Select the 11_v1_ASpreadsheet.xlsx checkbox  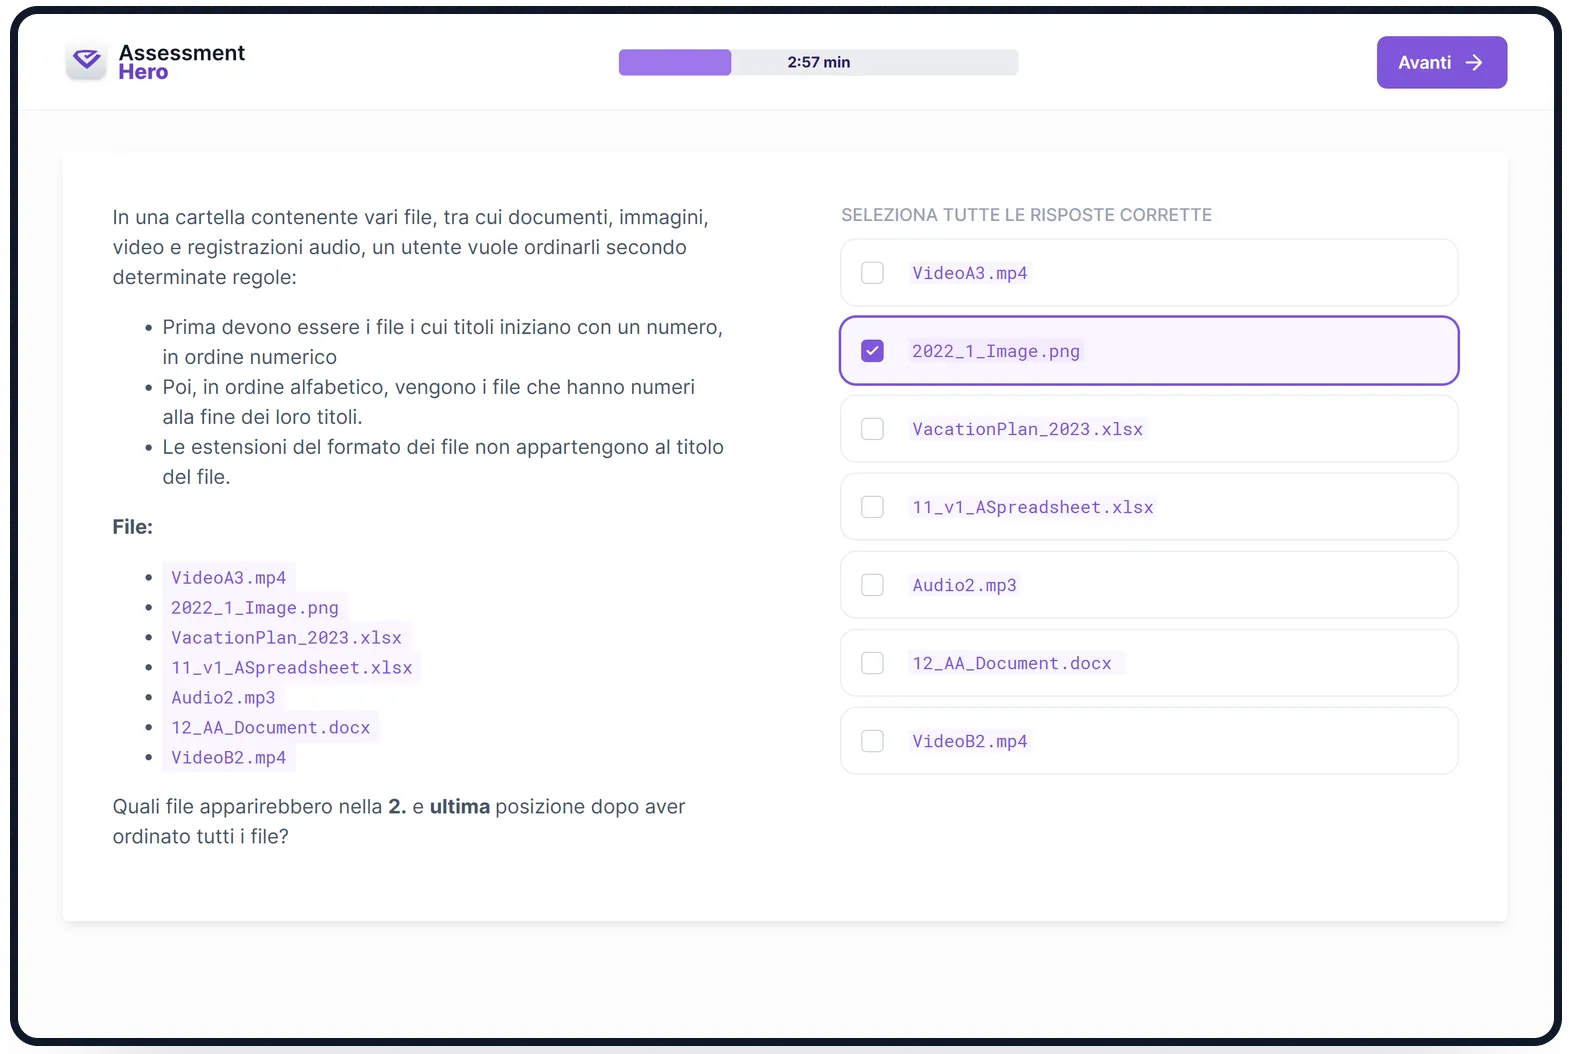(x=872, y=507)
